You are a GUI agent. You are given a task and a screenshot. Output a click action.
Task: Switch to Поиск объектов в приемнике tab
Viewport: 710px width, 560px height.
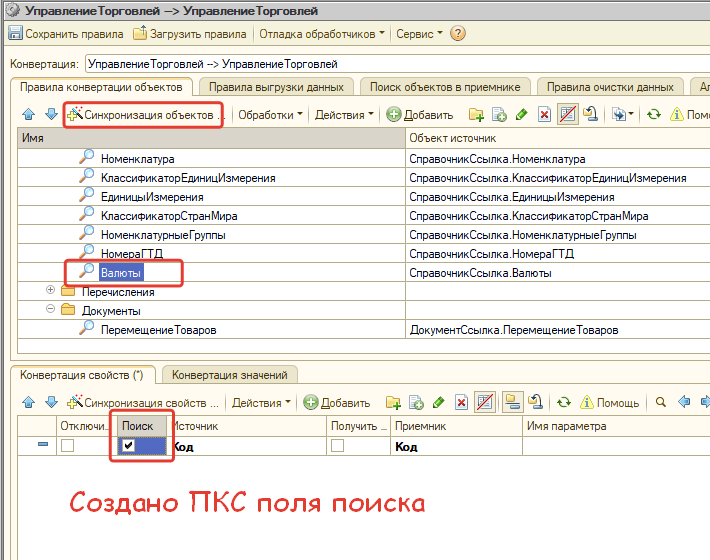click(x=445, y=87)
